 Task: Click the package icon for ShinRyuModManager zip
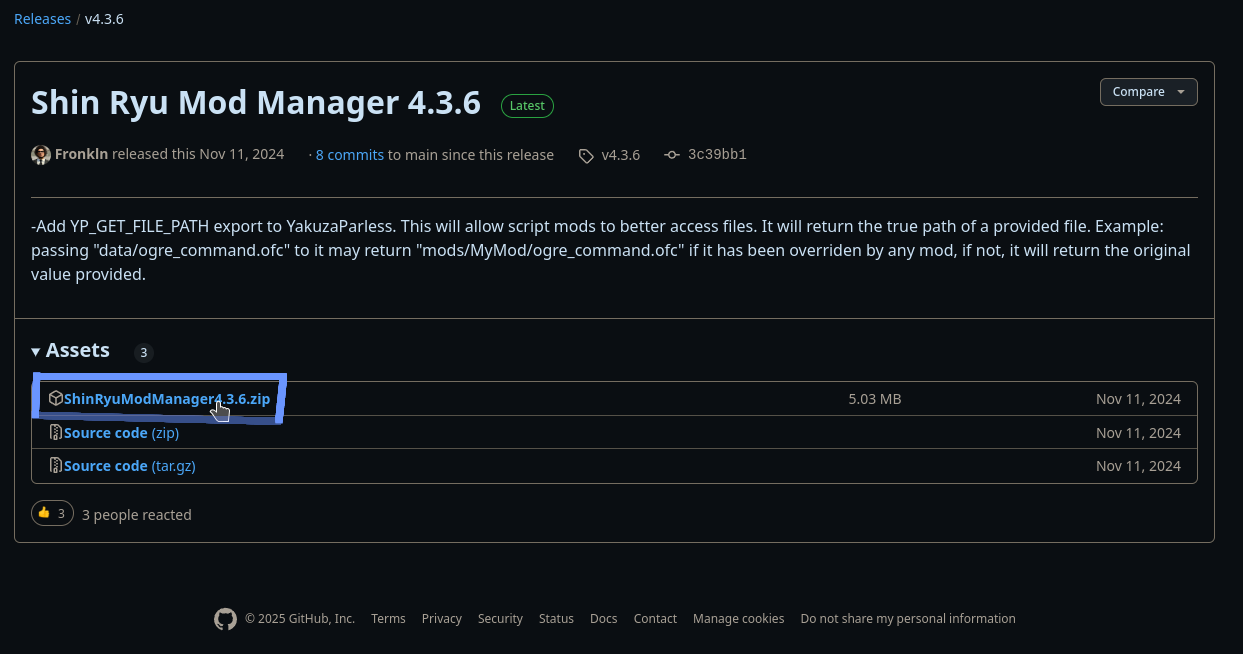tap(56, 399)
